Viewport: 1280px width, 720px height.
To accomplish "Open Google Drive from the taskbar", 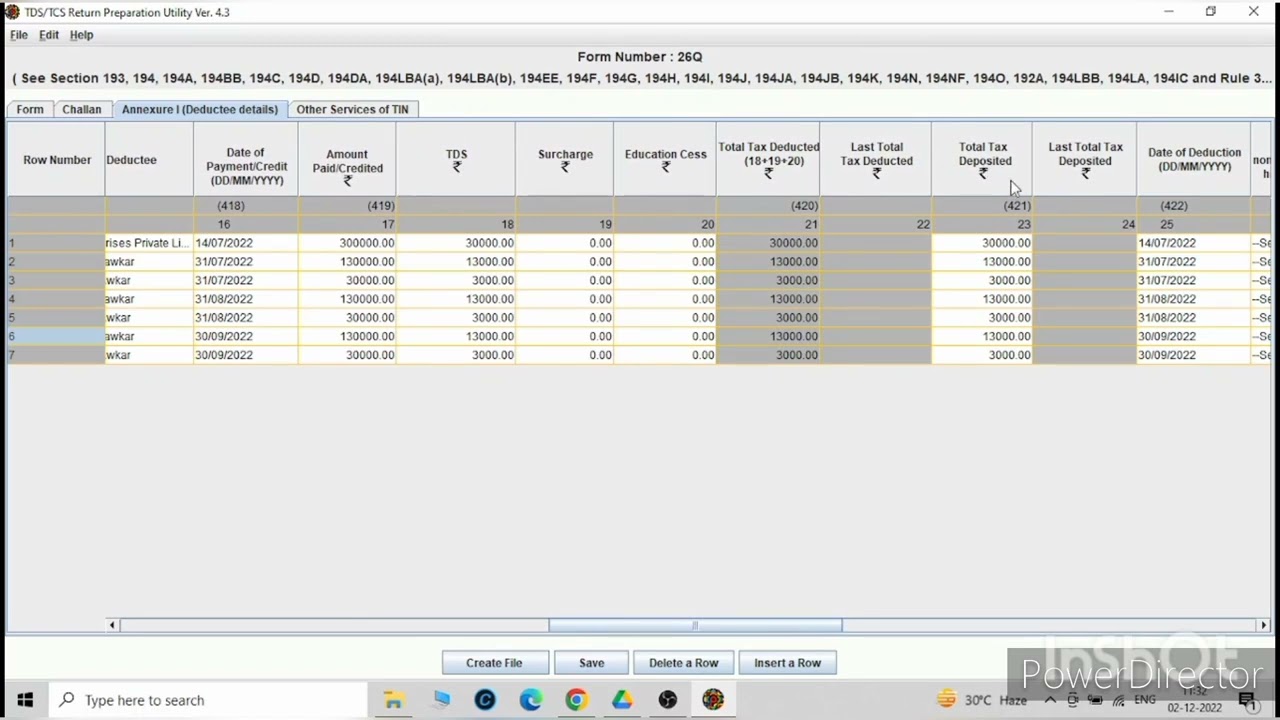I will (x=622, y=700).
